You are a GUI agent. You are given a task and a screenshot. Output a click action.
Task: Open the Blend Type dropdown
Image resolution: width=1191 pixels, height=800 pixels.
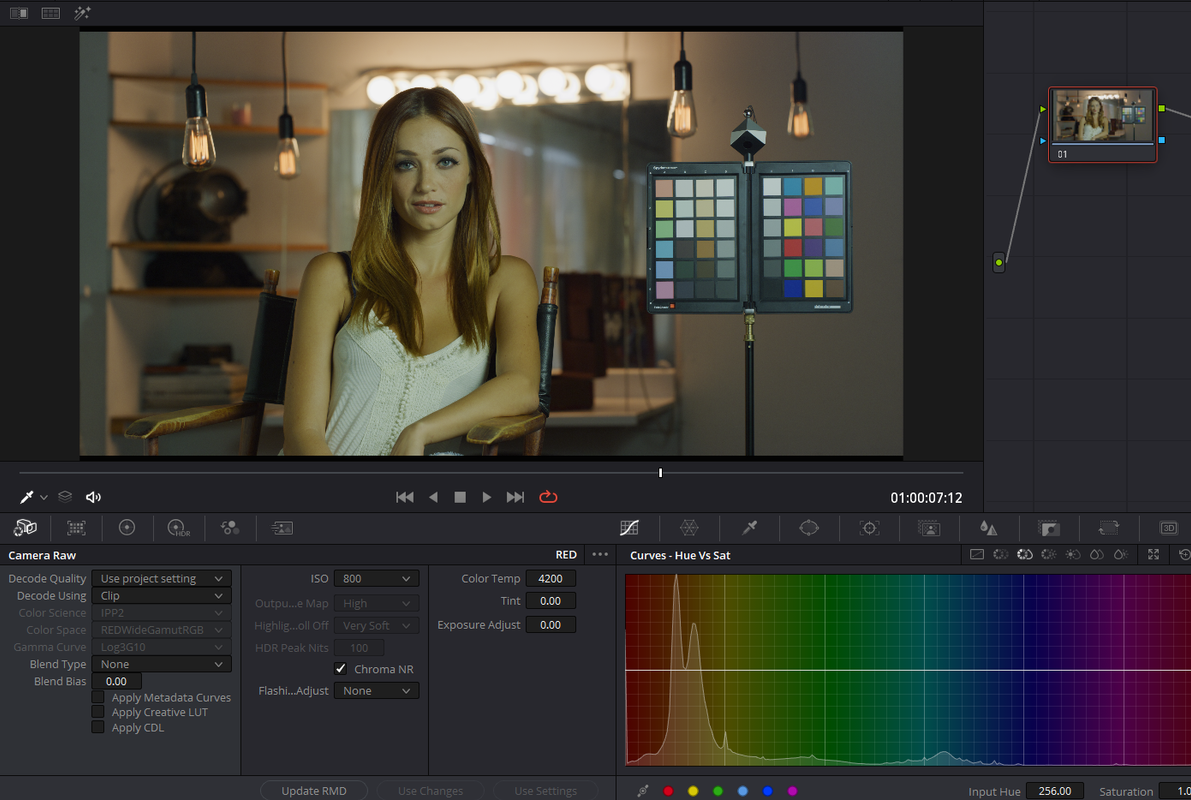161,664
